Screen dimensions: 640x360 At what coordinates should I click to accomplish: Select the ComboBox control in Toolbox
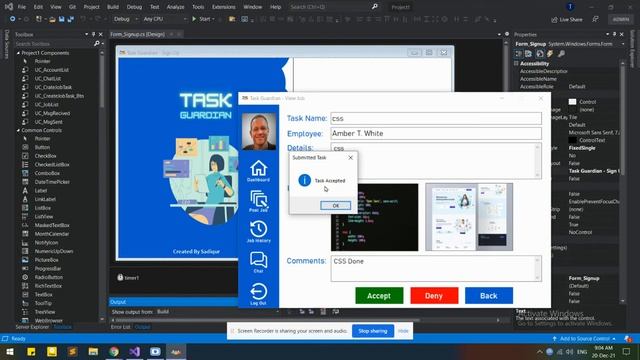(x=47, y=173)
